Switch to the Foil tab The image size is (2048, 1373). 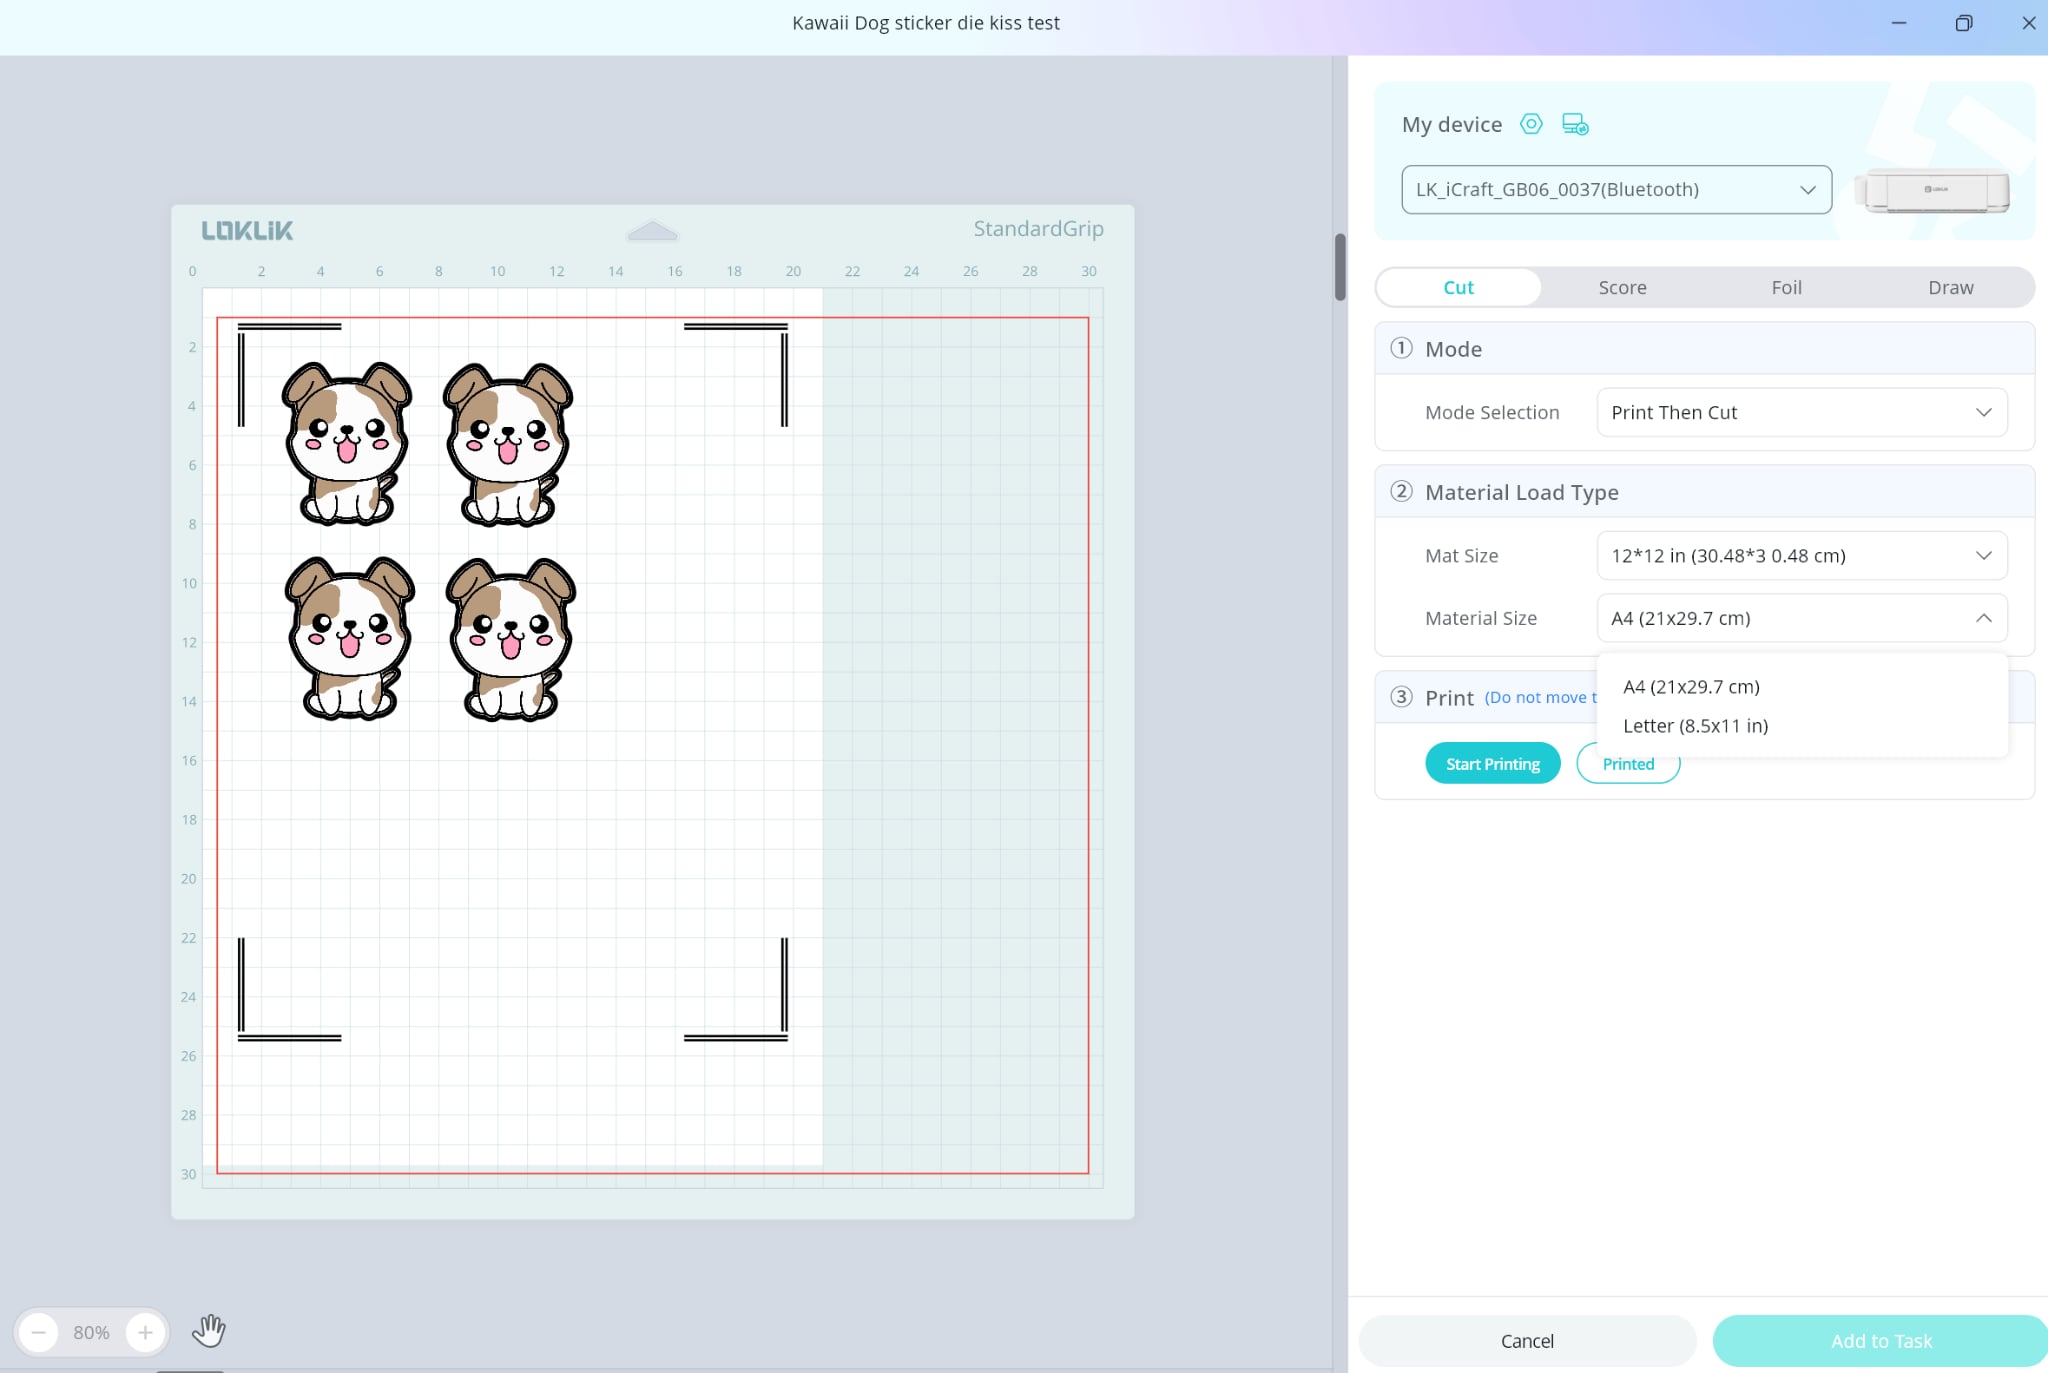(1786, 288)
